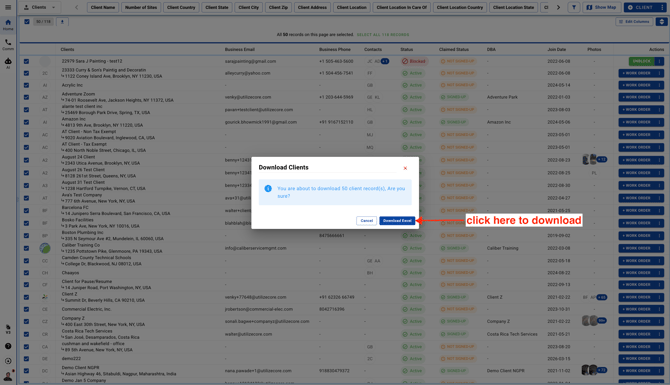Open the Clients module dropdown
The image size is (670, 385).
pyautogui.click(x=39, y=7)
